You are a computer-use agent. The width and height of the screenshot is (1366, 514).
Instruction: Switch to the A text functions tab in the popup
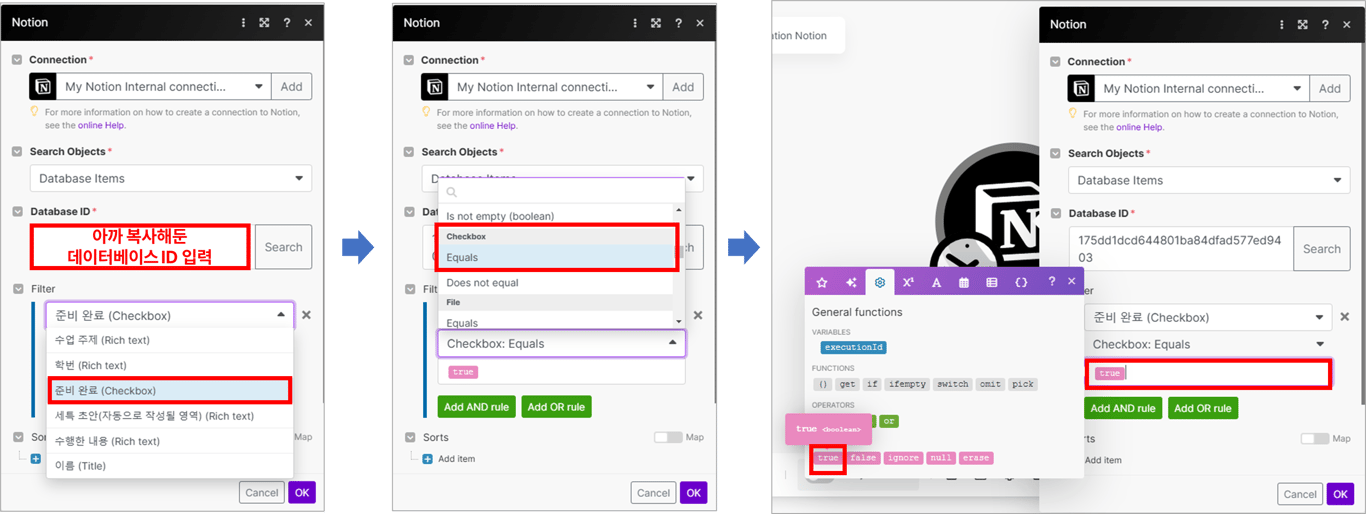coord(936,282)
